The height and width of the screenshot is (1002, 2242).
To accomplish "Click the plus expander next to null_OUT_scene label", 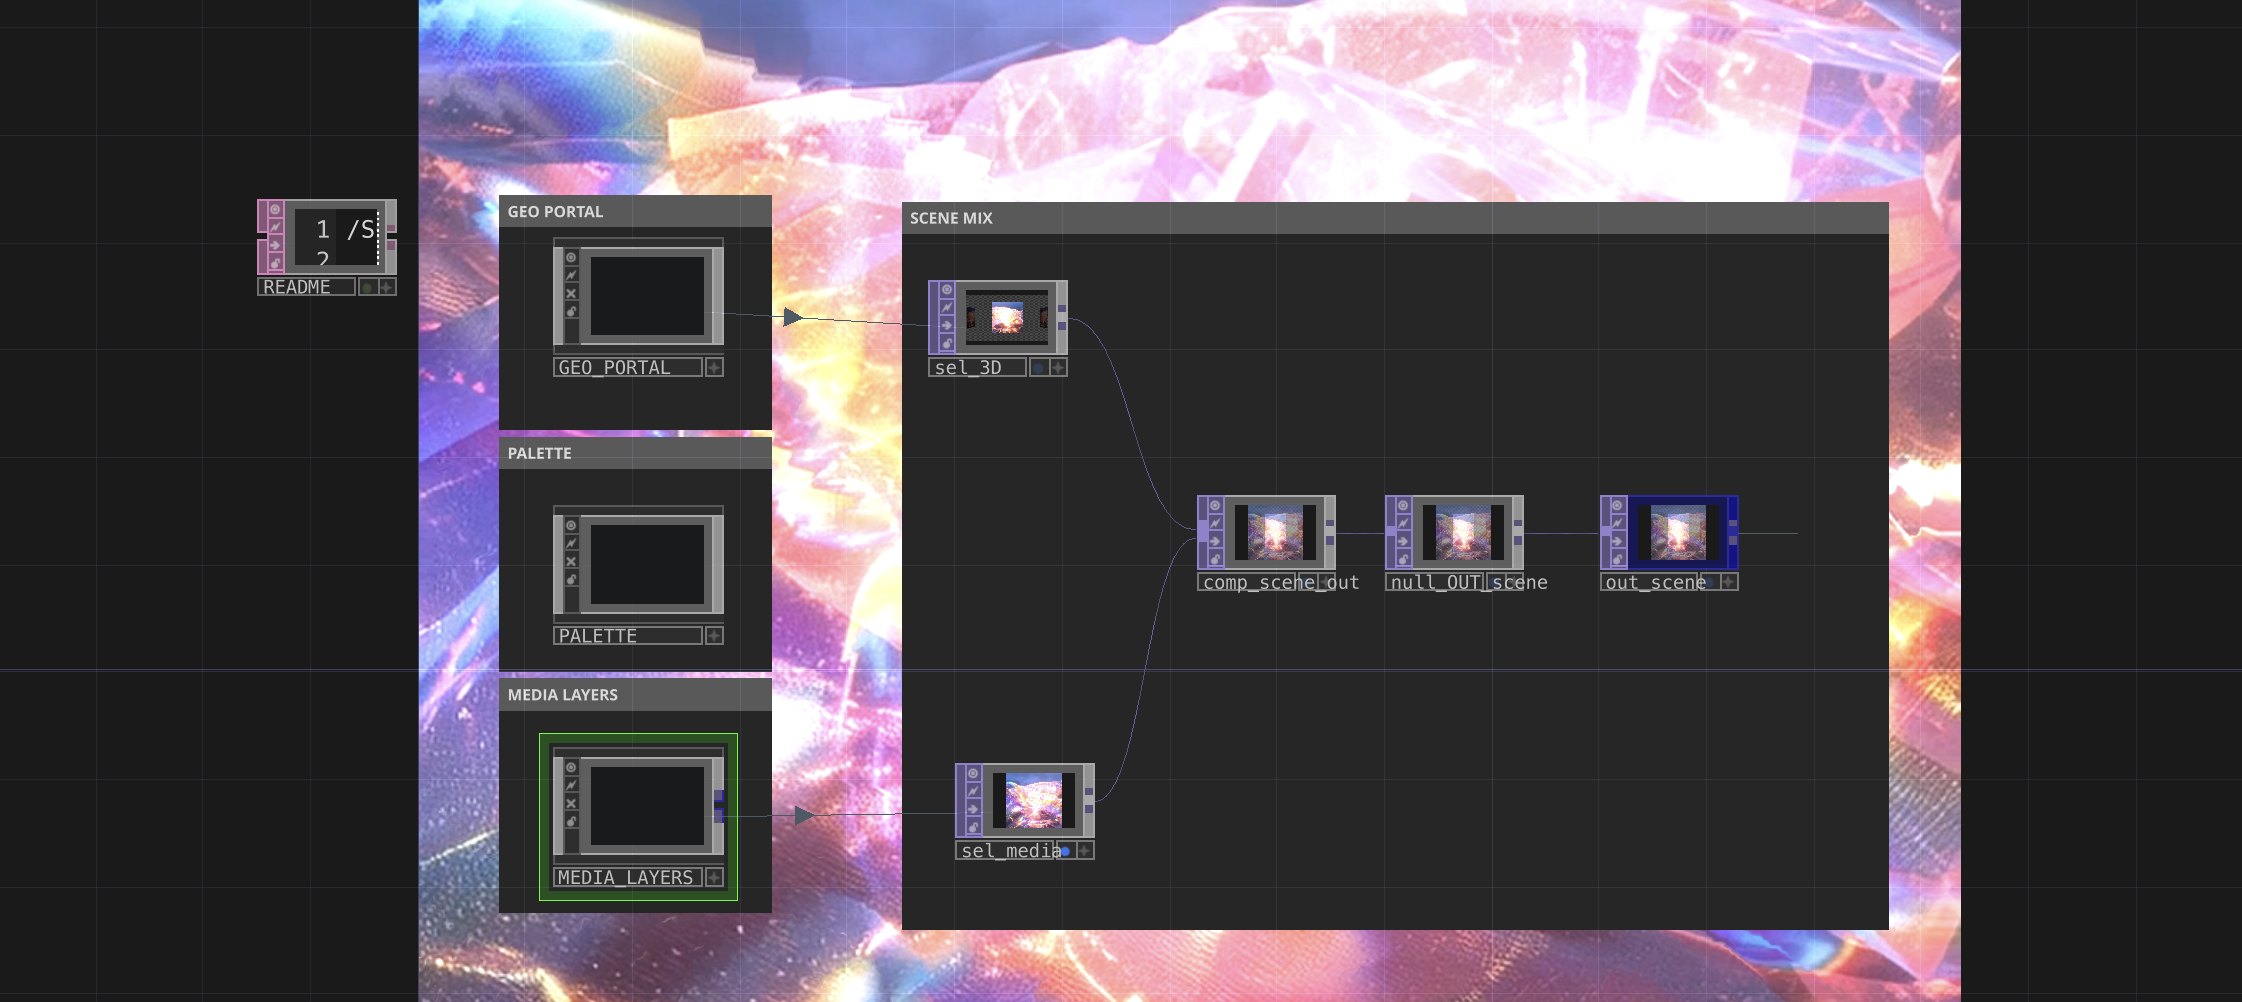I will [x=1514, y=581].
